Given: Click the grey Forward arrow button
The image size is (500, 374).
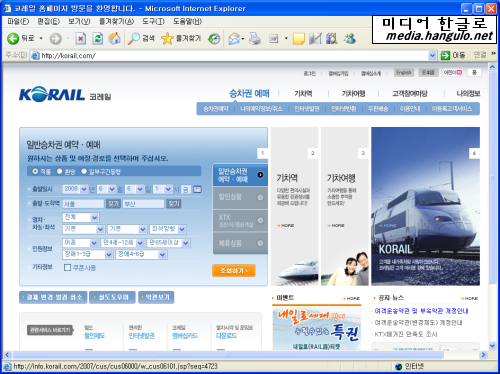Looking at the screenshot, I should 56,39.
